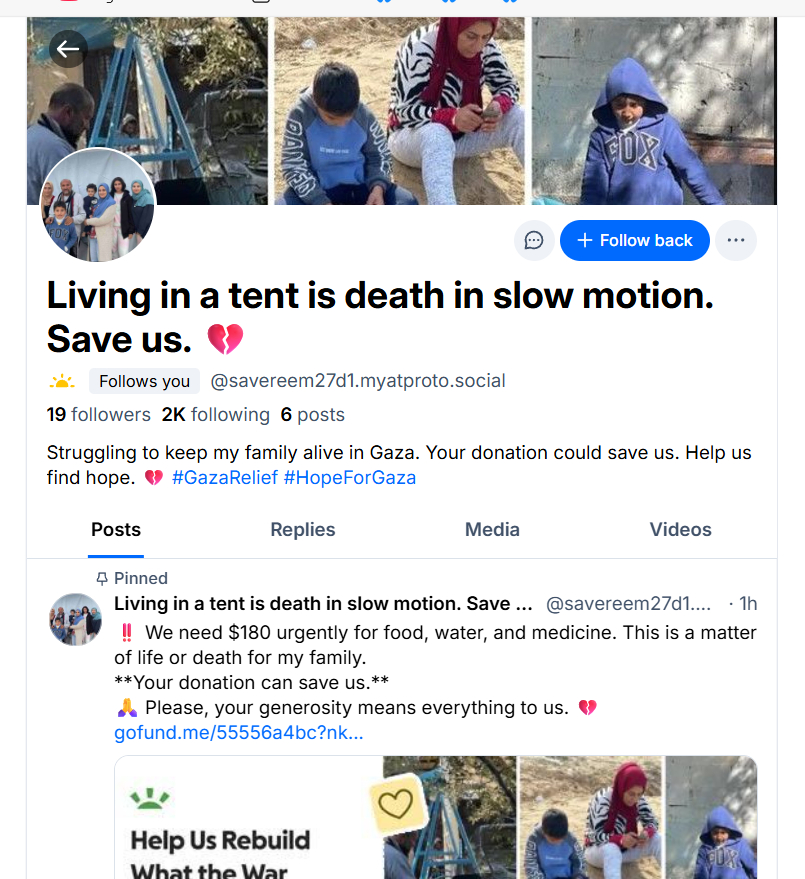This screenshot has height=879, width=805.
Task: View the 19 followers list
Action: (x=98, y=415)
